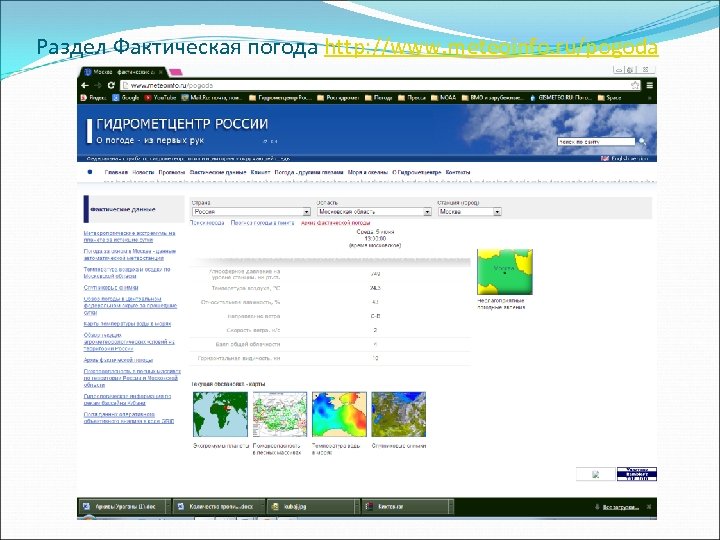Viewport: 720px width, 540px height.
Task: Open the Климат menu item
Action: pyautogui.click(x=260, y=173)
